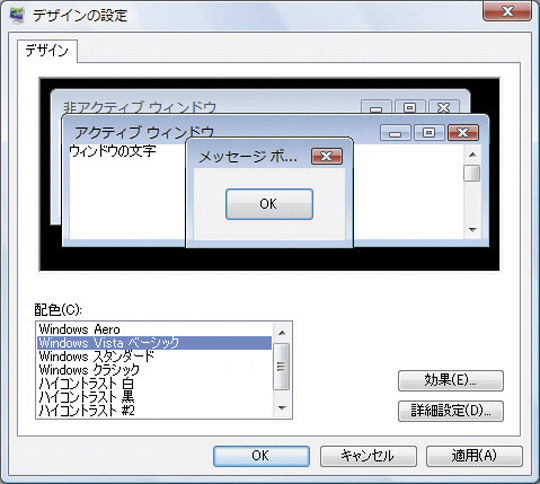Confirm with the bottom OK button
This screenshot has width=540, height=484.
[x=261, y=456]
